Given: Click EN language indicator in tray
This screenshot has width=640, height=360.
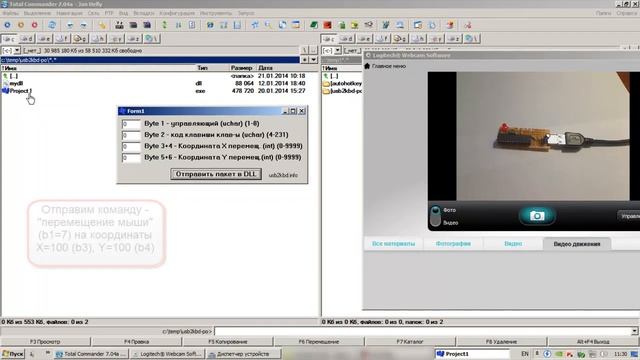Looking at the screenshot, I should (x=524, y=354).
